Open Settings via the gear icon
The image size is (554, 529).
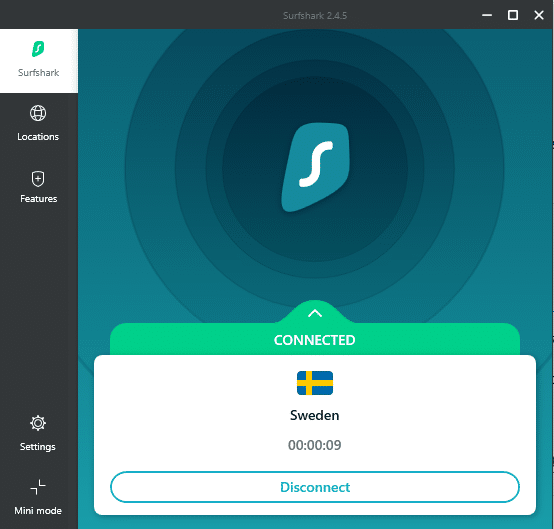[38, 423]
